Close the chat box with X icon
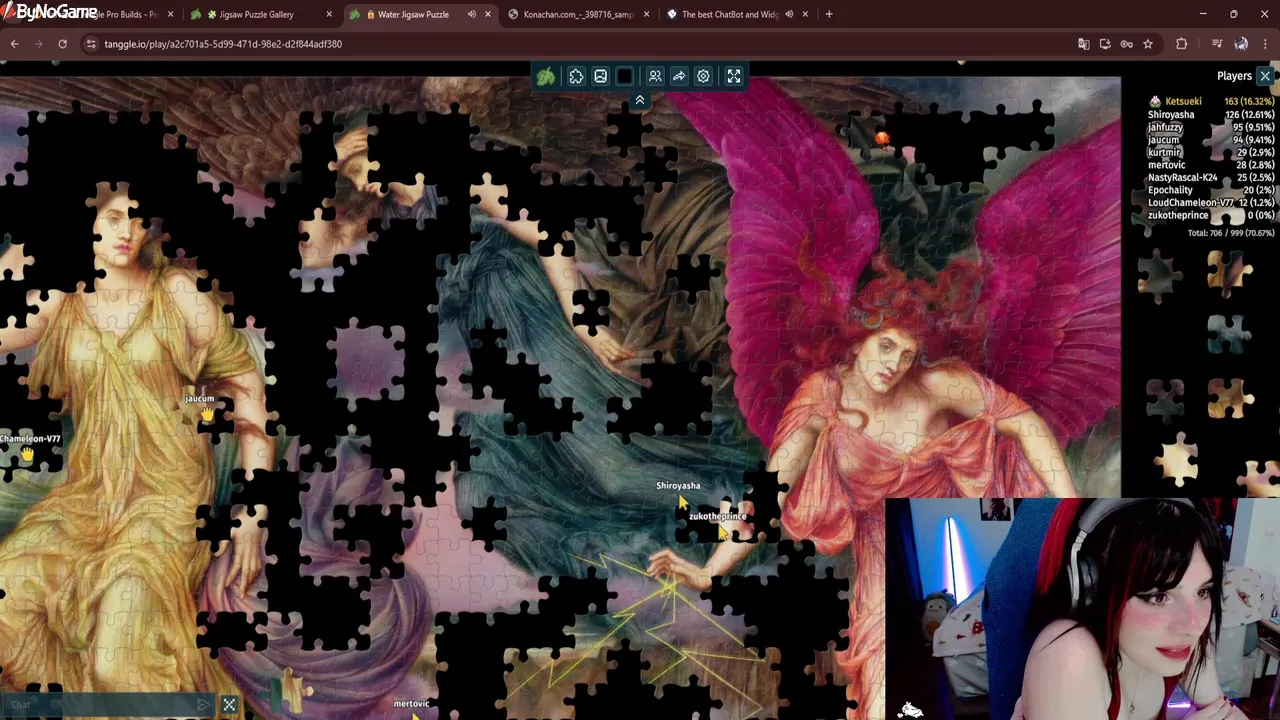Screen dimensions: 1280x720 (x=229, y=706)
